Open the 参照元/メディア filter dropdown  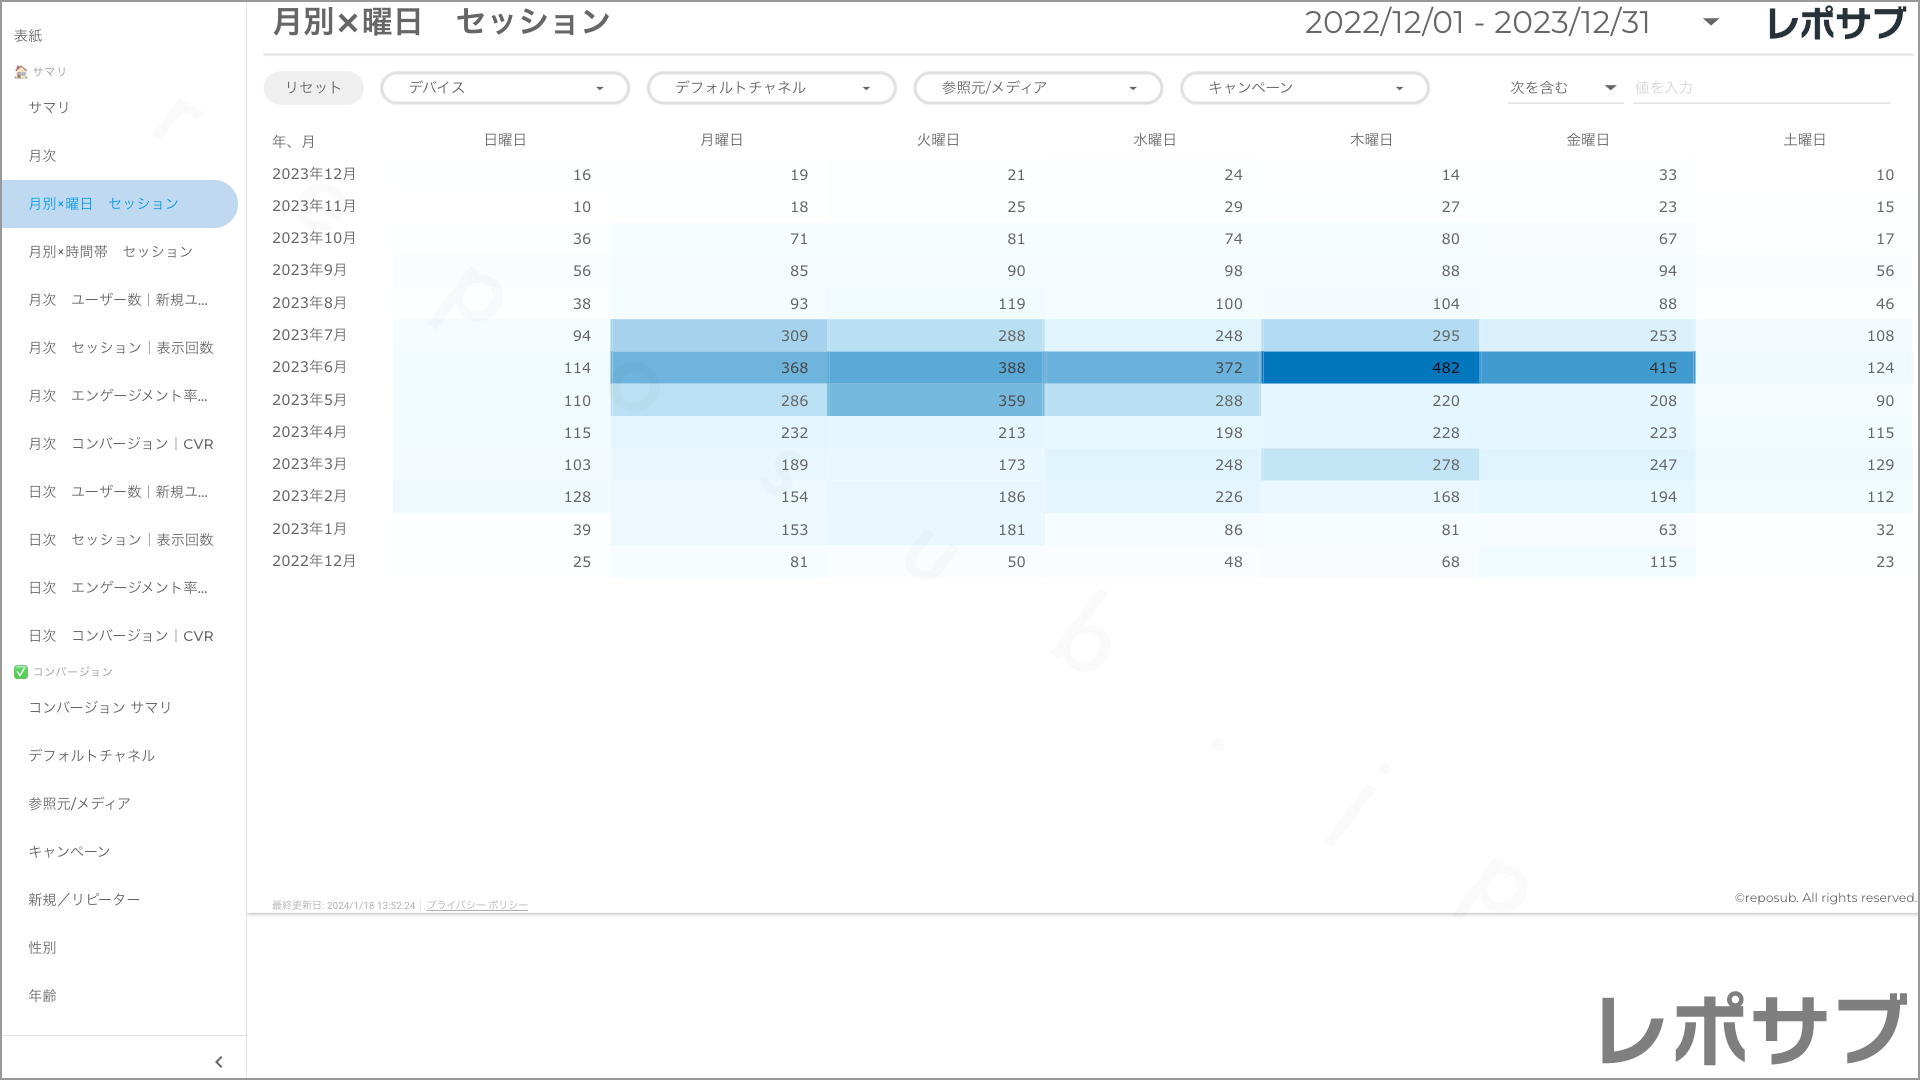[x=1038, y=88]
